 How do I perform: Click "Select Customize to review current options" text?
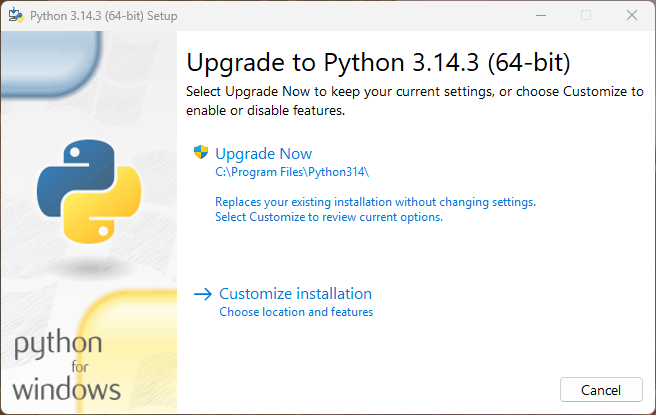click(x=328, y=217)
